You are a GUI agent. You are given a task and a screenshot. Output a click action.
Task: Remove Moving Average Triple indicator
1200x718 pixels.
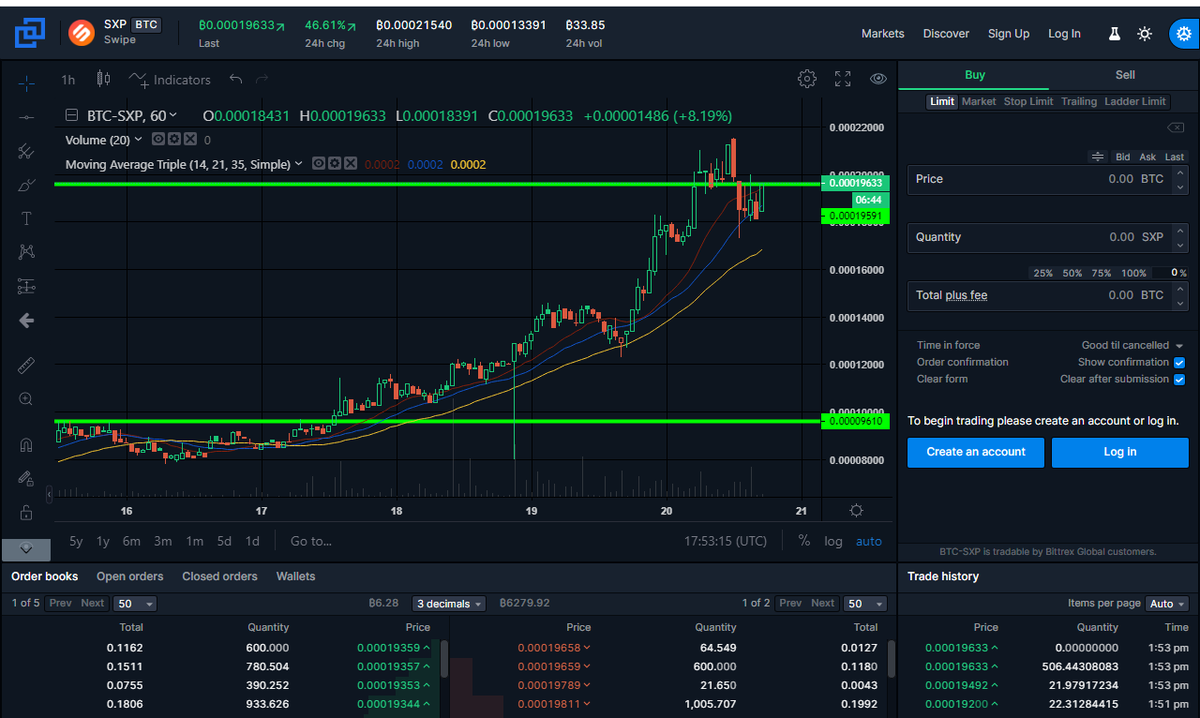pyautogui.click(x=350, y=164)
